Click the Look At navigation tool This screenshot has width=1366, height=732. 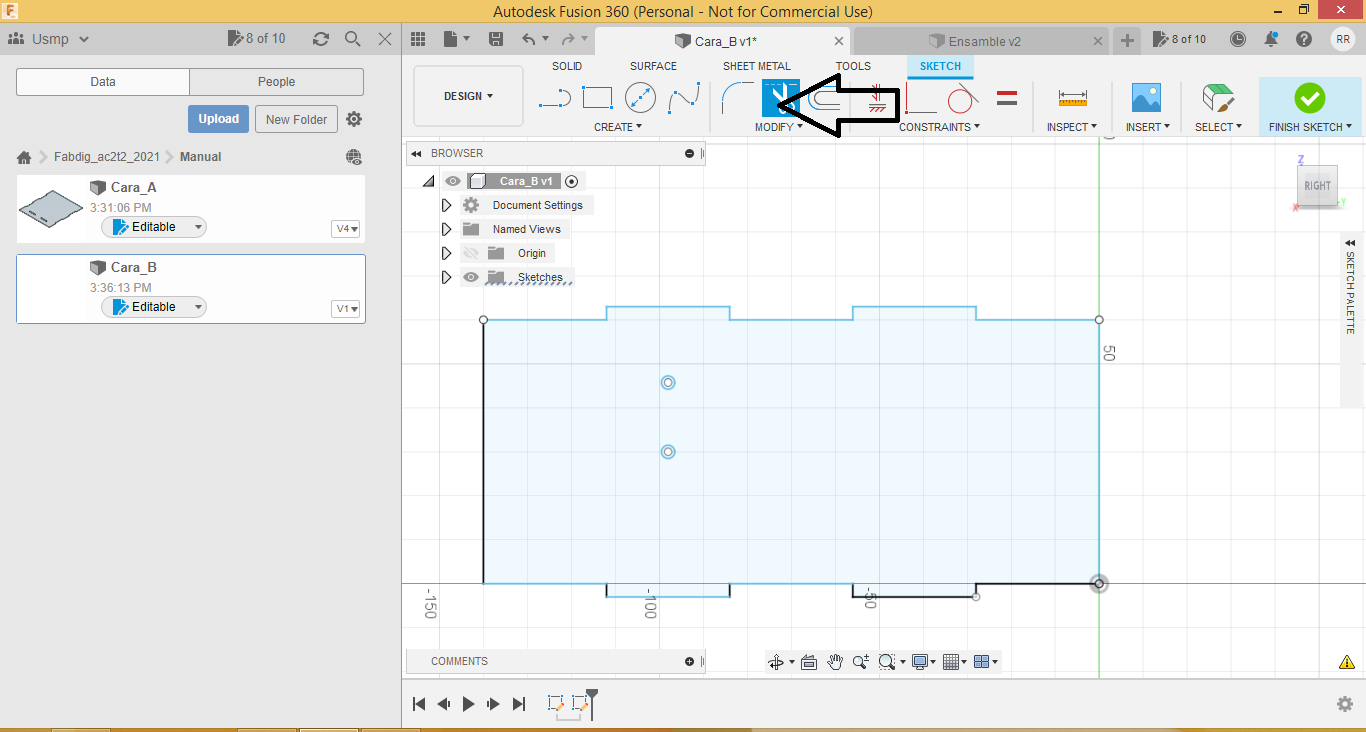pos(809,662)
